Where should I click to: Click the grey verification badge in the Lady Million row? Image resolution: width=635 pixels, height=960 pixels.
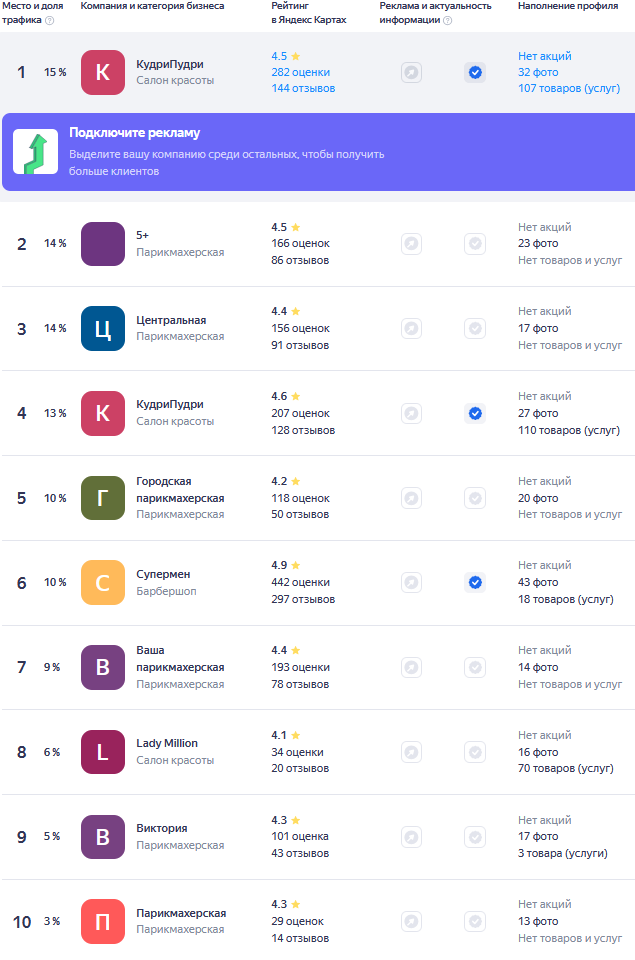click(x=475, y=752)
